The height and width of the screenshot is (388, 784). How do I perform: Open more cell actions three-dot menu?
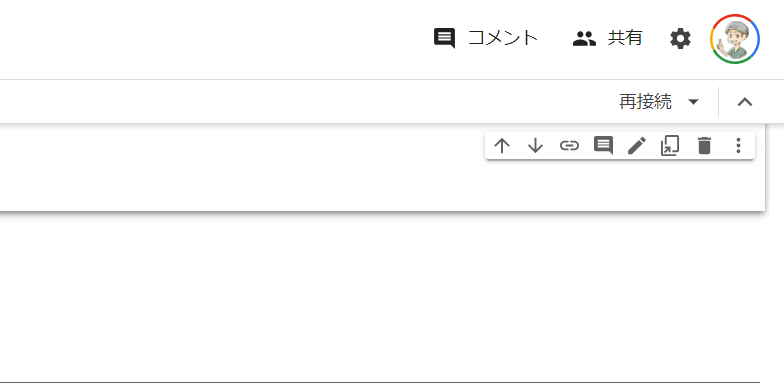pos(738,146)
